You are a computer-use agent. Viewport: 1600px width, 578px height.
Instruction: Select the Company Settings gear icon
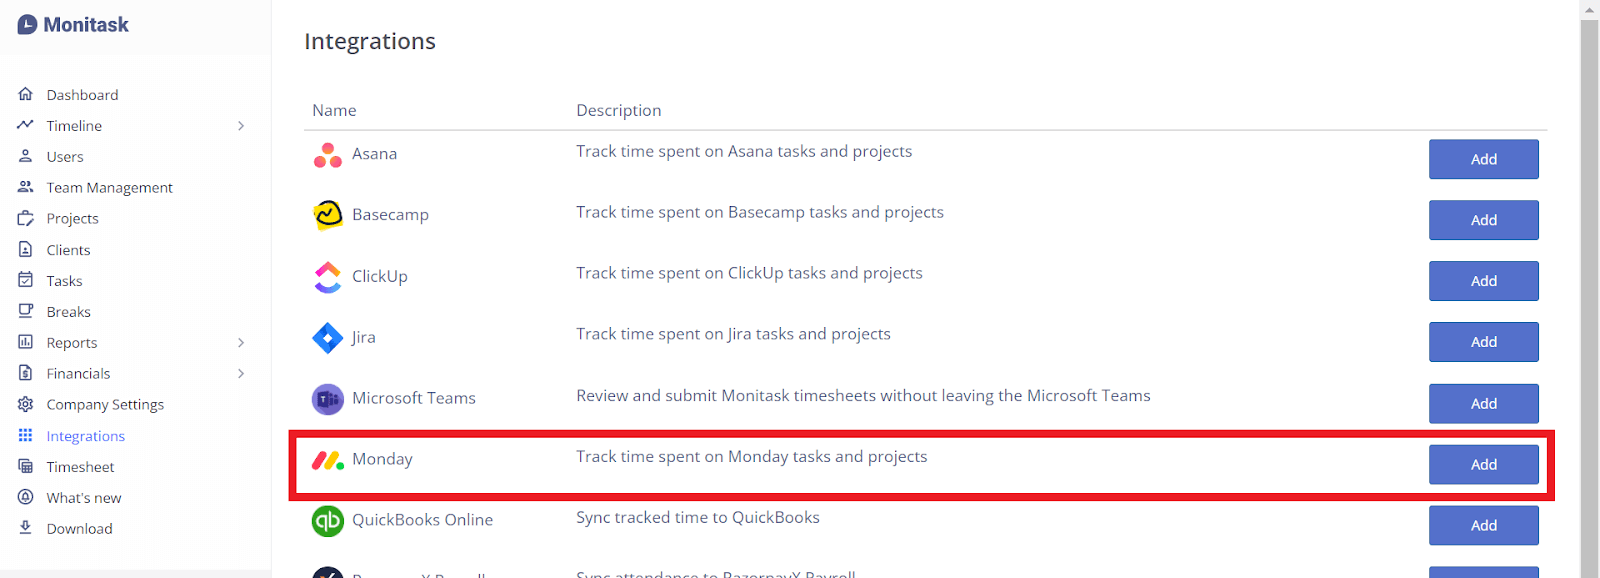[26, 404]
